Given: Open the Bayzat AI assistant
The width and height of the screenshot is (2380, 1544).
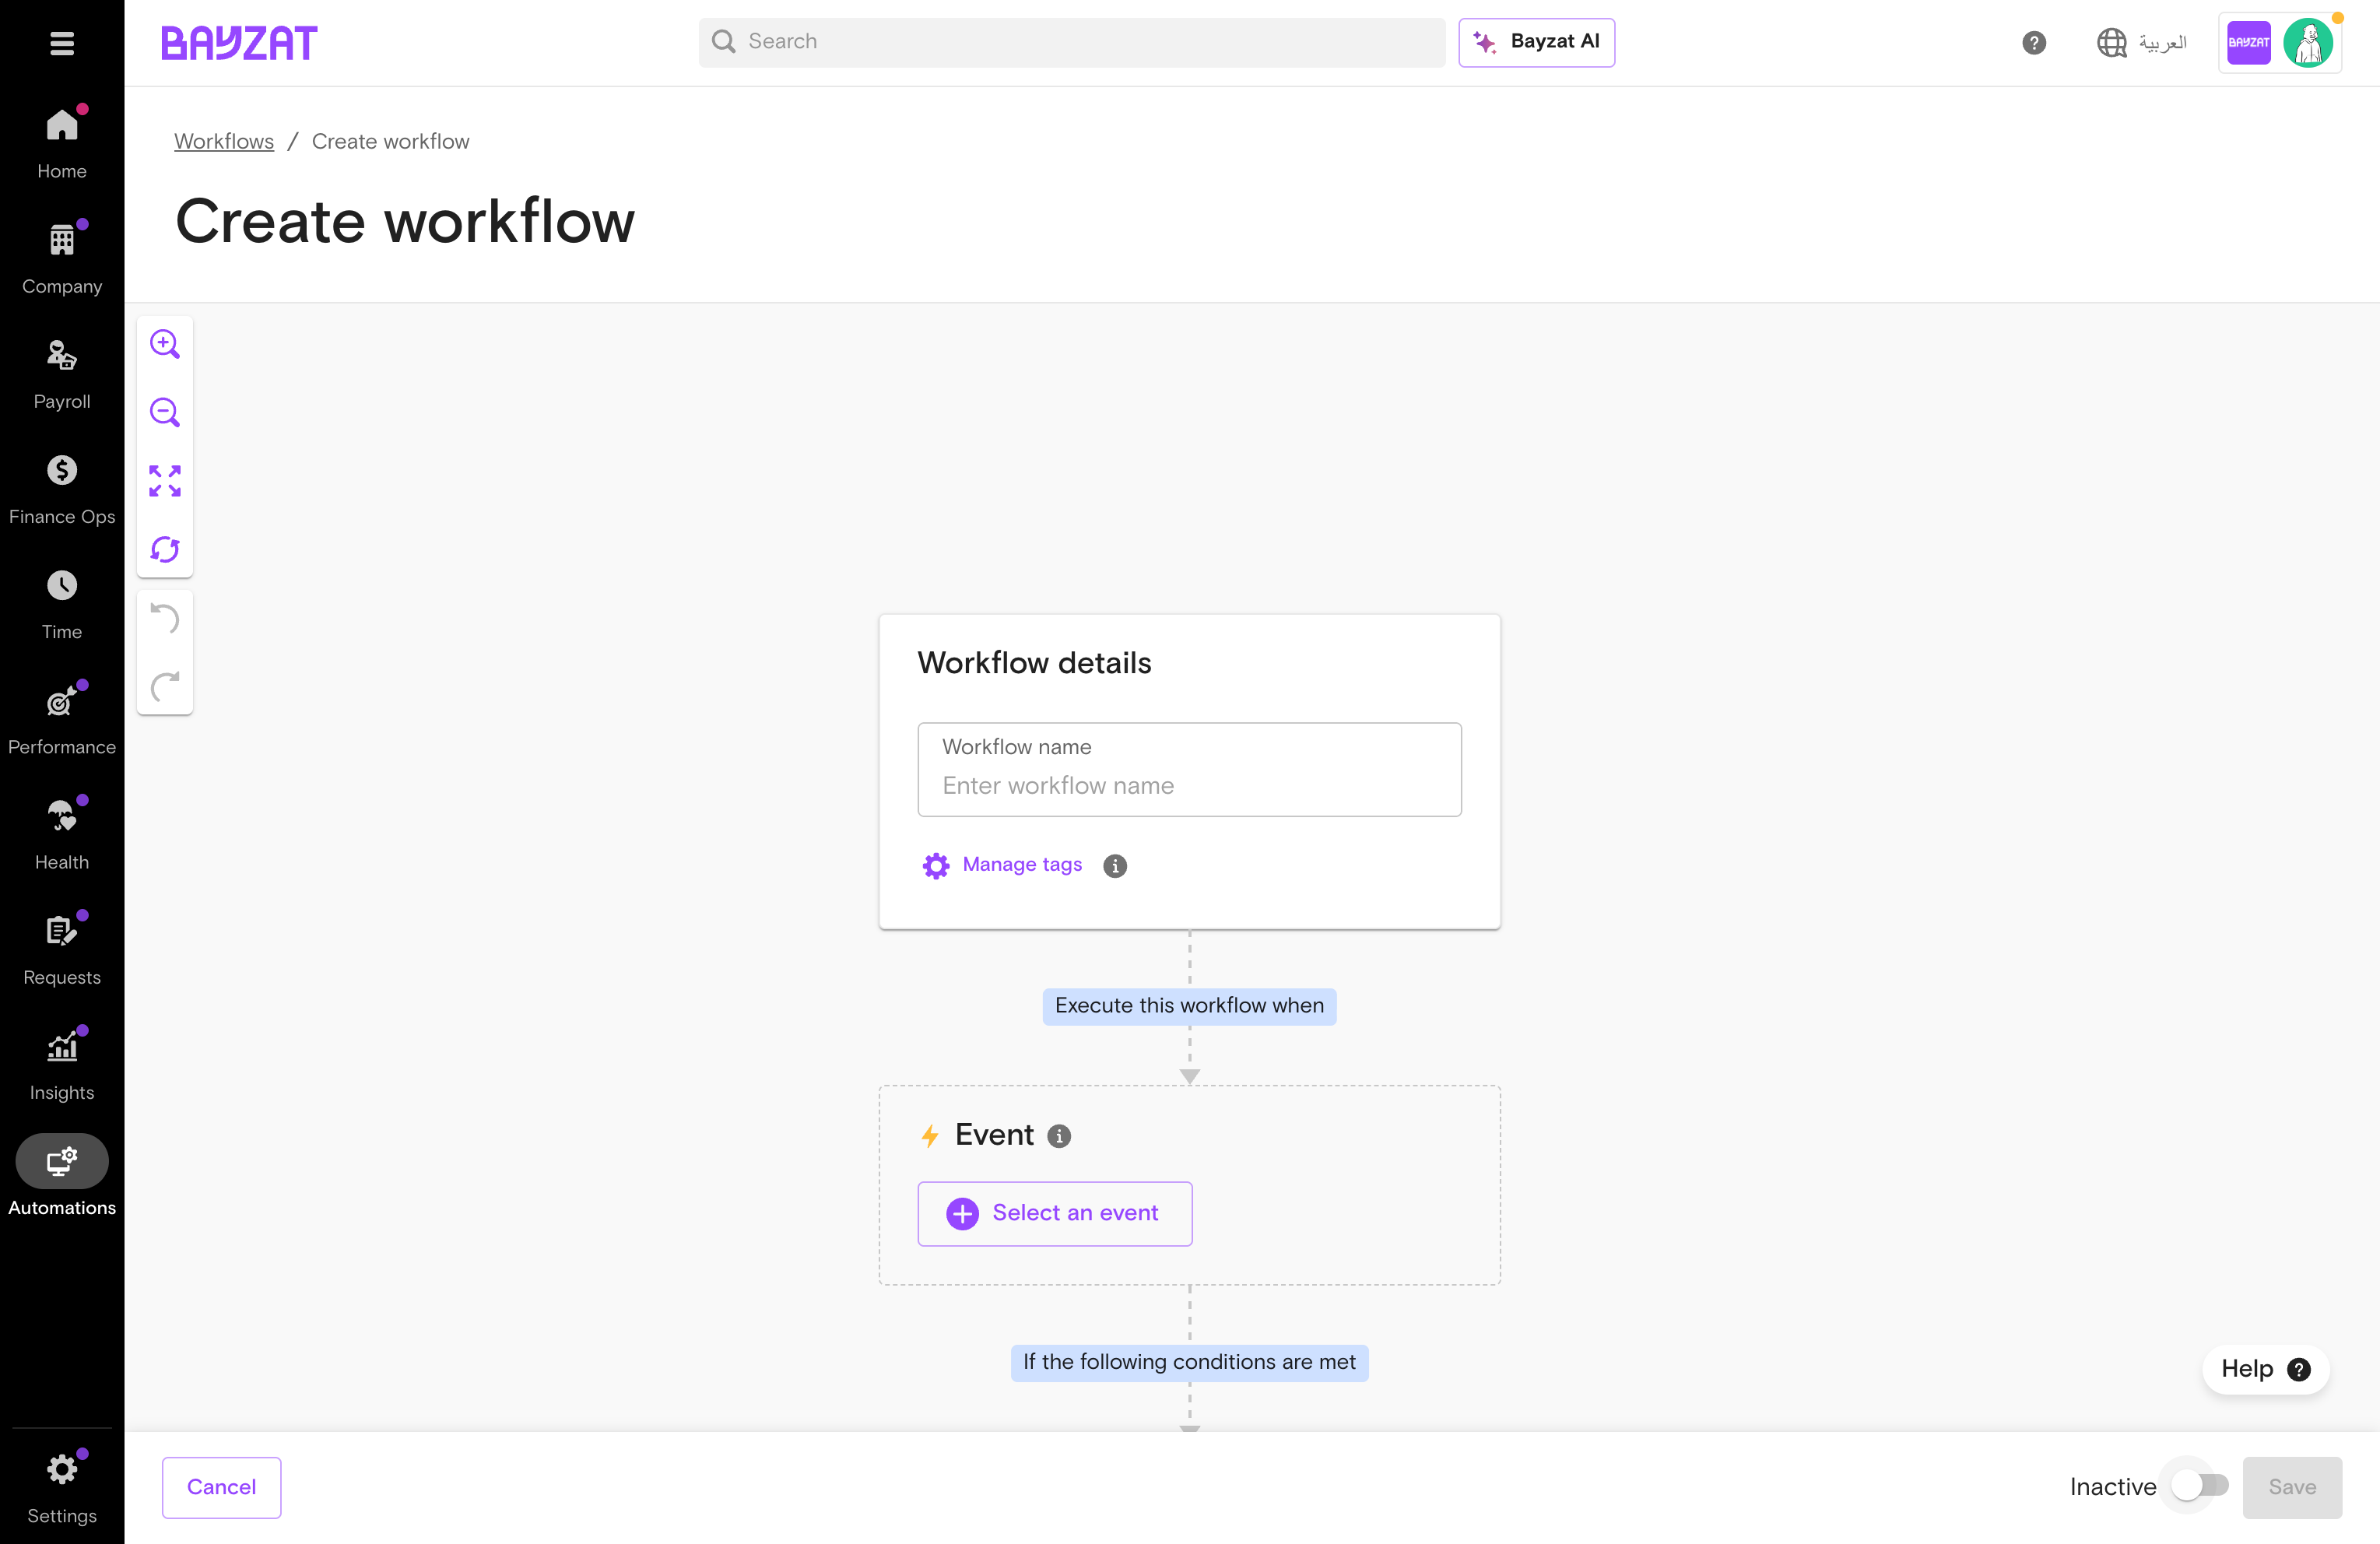Looking at the screenshot, I should [x=1536, y=42].
